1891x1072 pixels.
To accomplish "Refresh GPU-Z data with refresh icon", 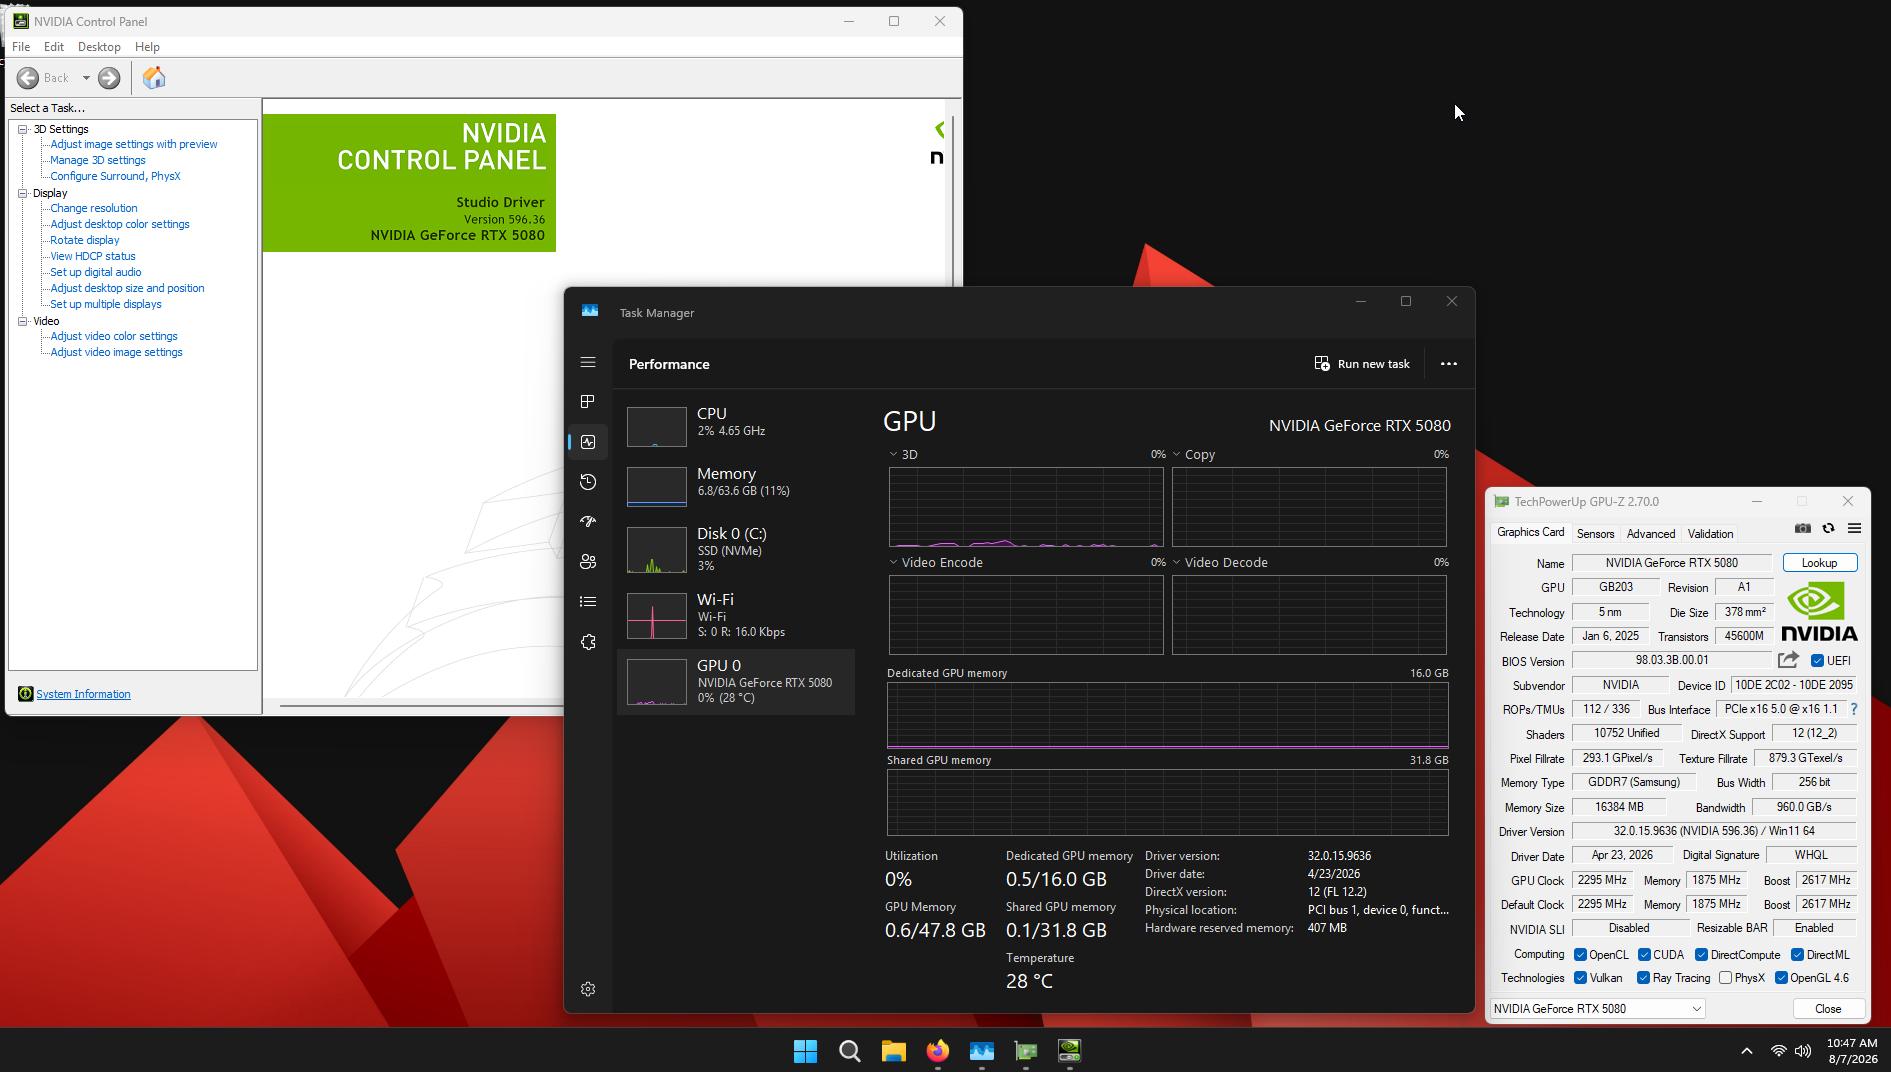I will (1828, 528).
